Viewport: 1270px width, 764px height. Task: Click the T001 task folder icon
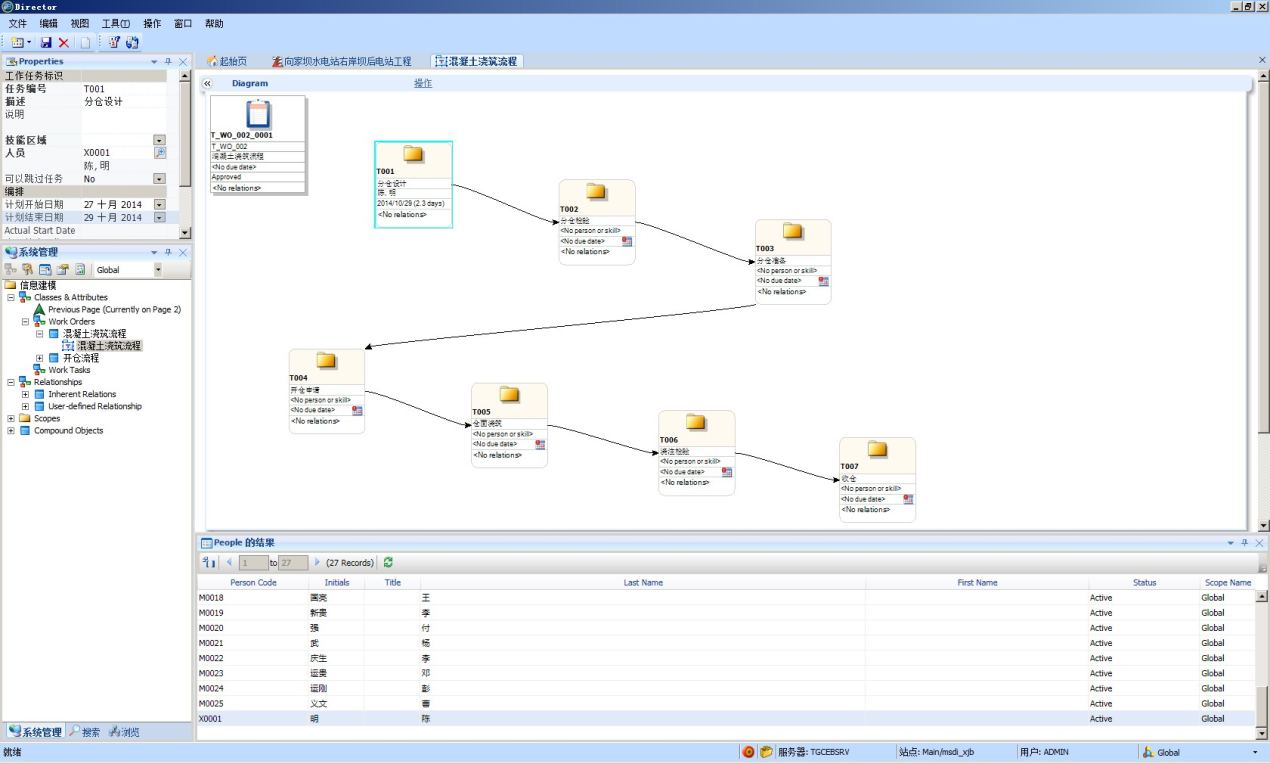pyautogui.click(x=413, y=154)
